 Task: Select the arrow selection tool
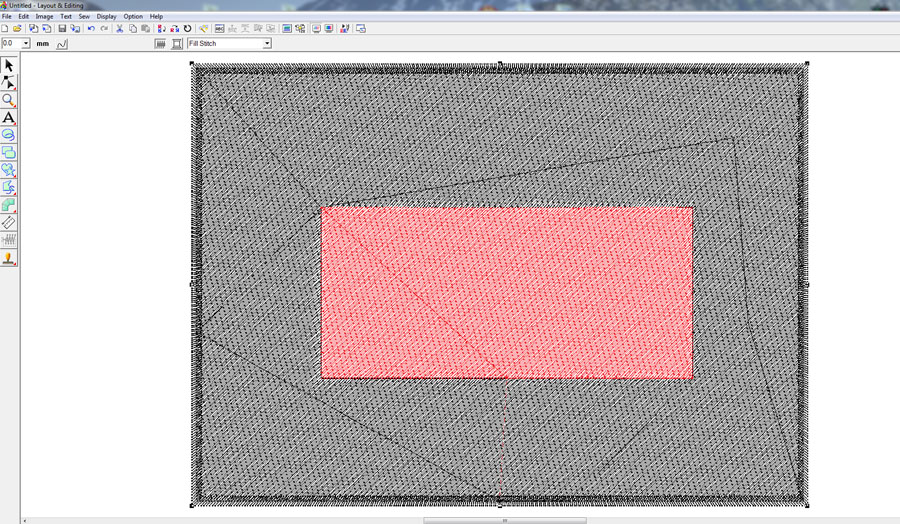(9, 66)
